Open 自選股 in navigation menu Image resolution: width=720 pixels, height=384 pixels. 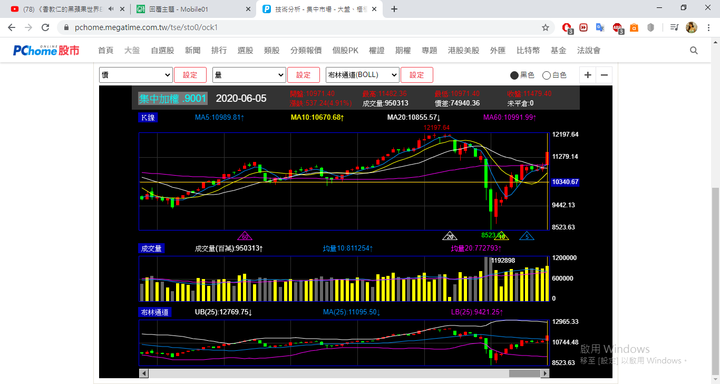coord(163,51)
